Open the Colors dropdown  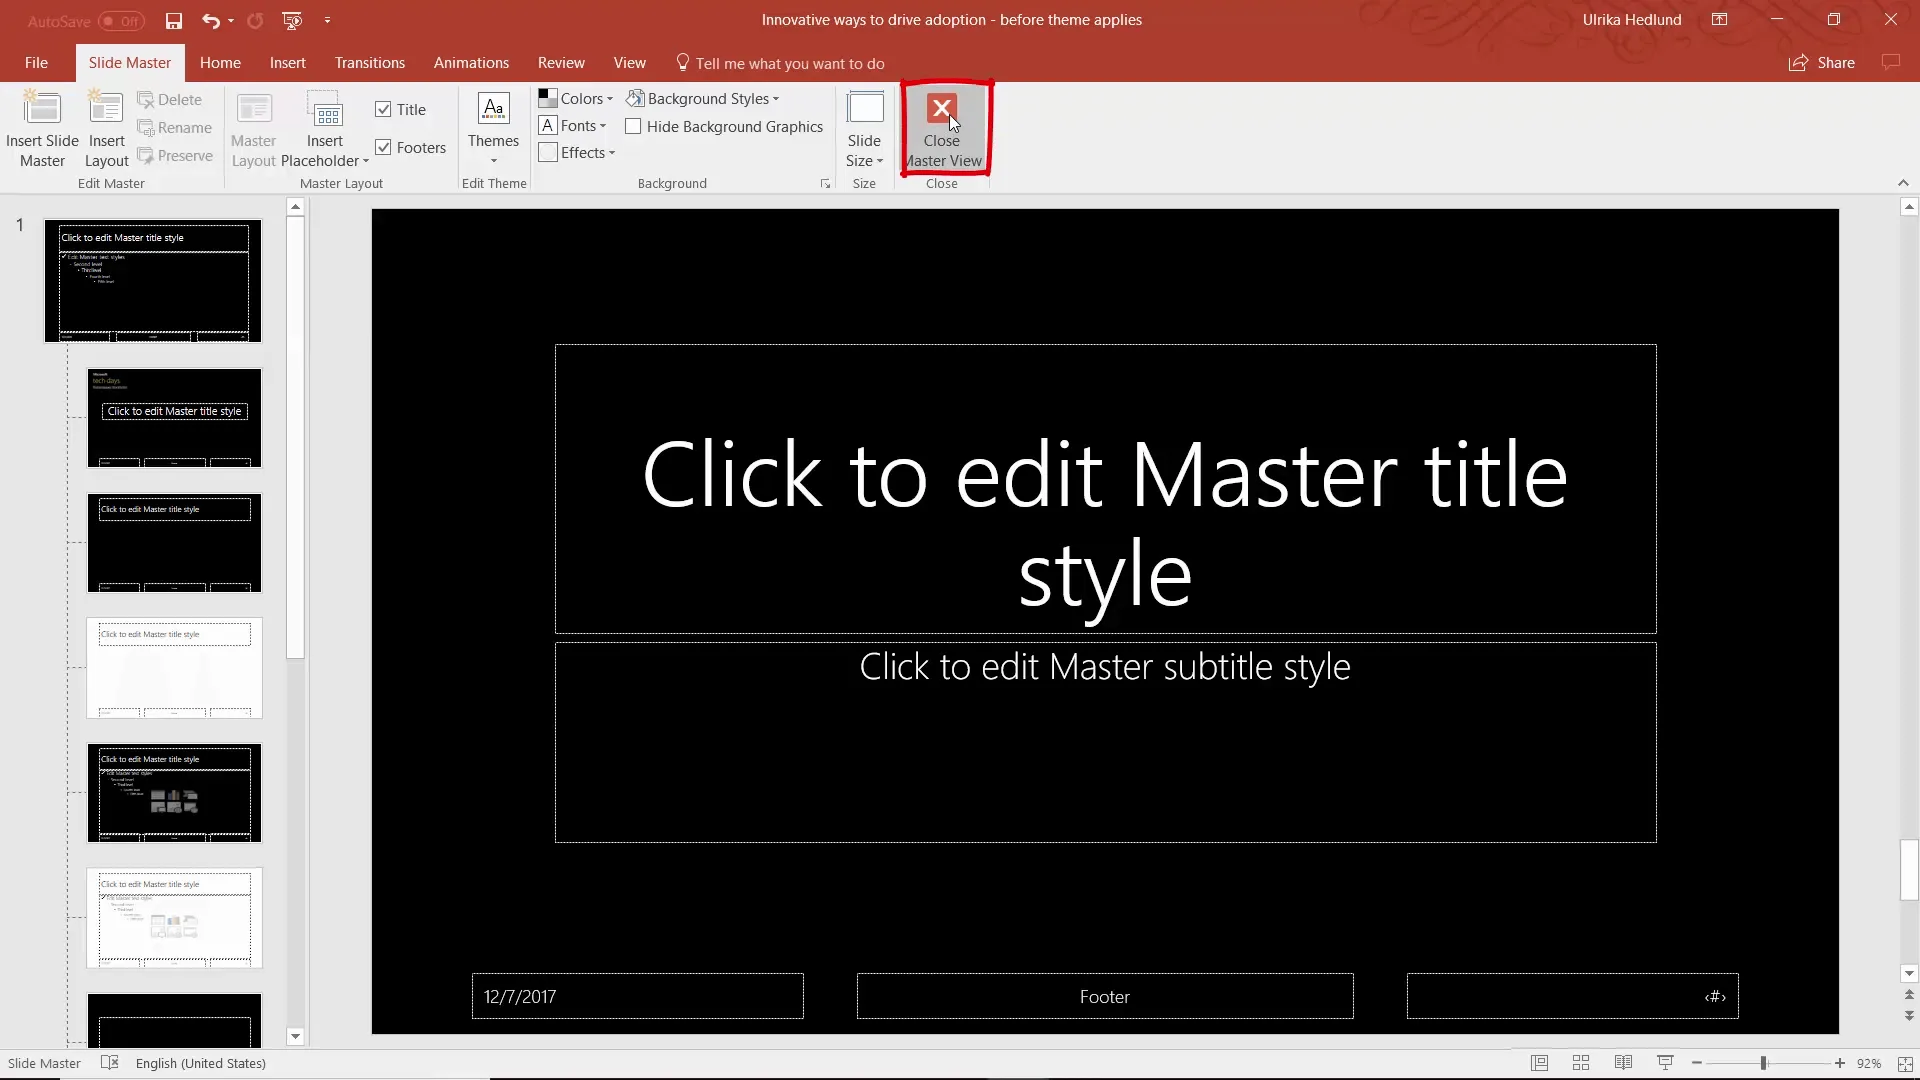[576, 99]
